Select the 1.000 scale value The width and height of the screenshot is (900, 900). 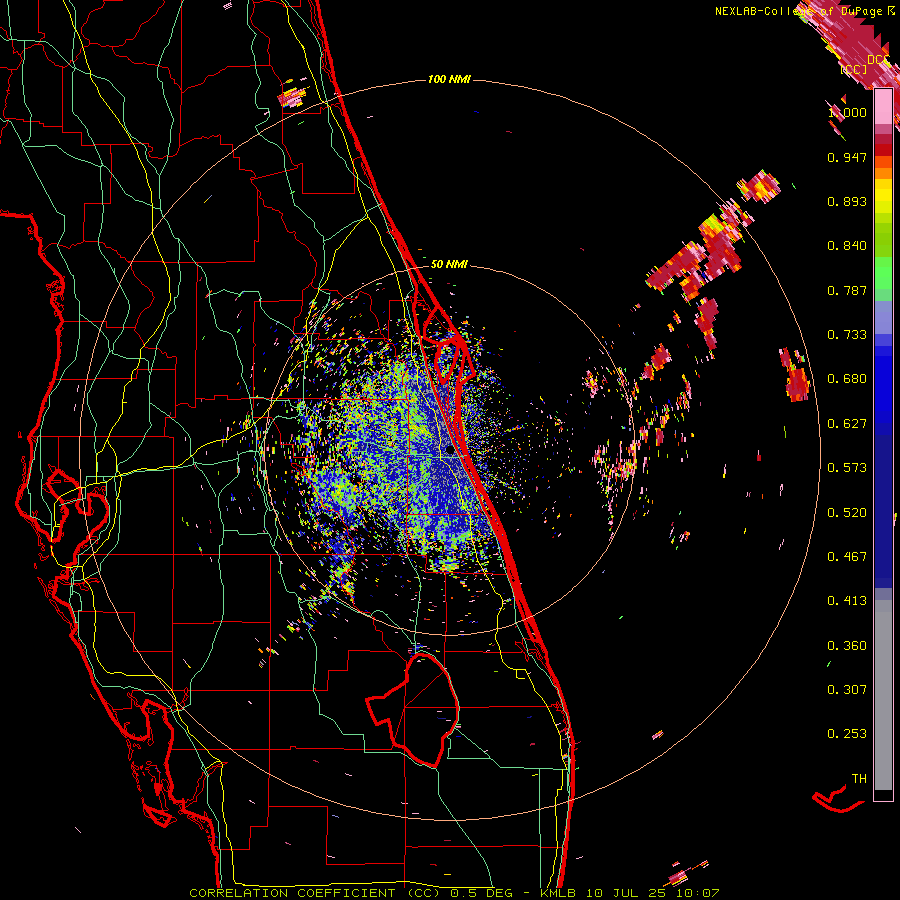[847, 112]
